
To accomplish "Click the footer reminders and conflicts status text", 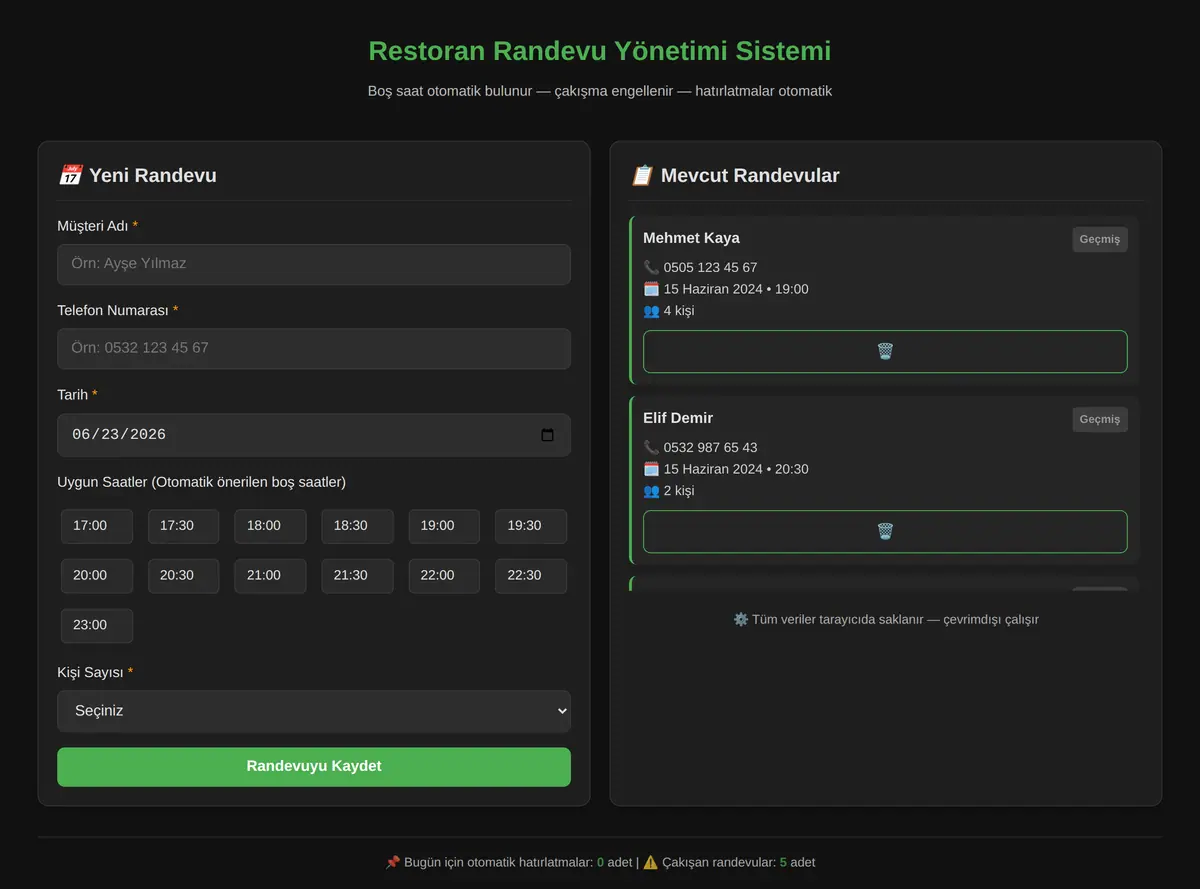I will (600, 862).
